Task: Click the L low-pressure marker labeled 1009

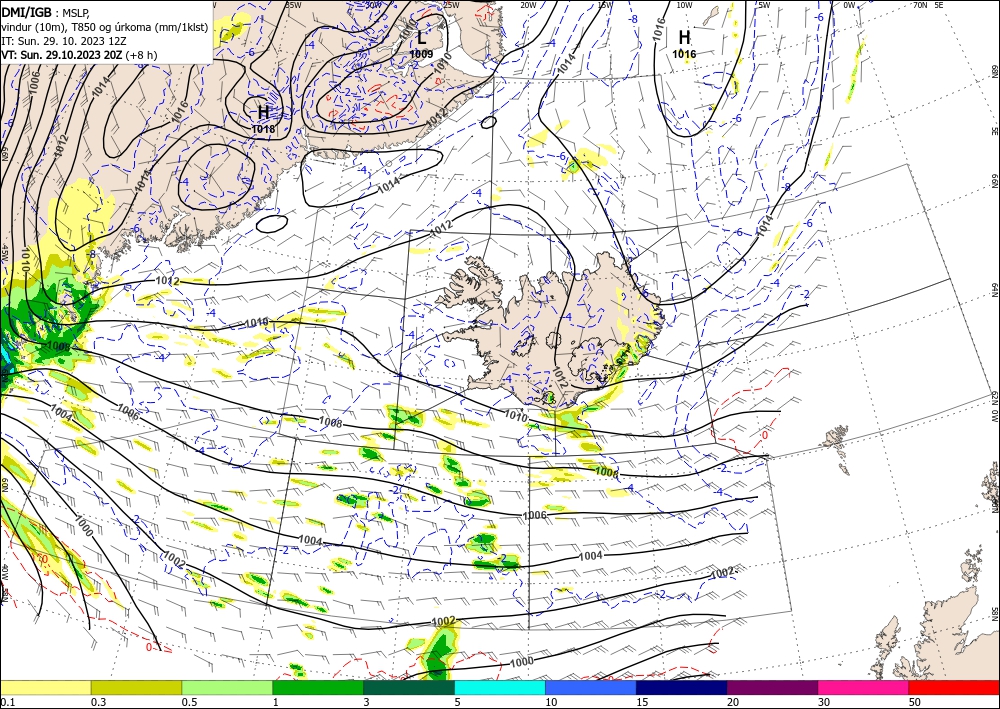Action: (x=422, y=38)
